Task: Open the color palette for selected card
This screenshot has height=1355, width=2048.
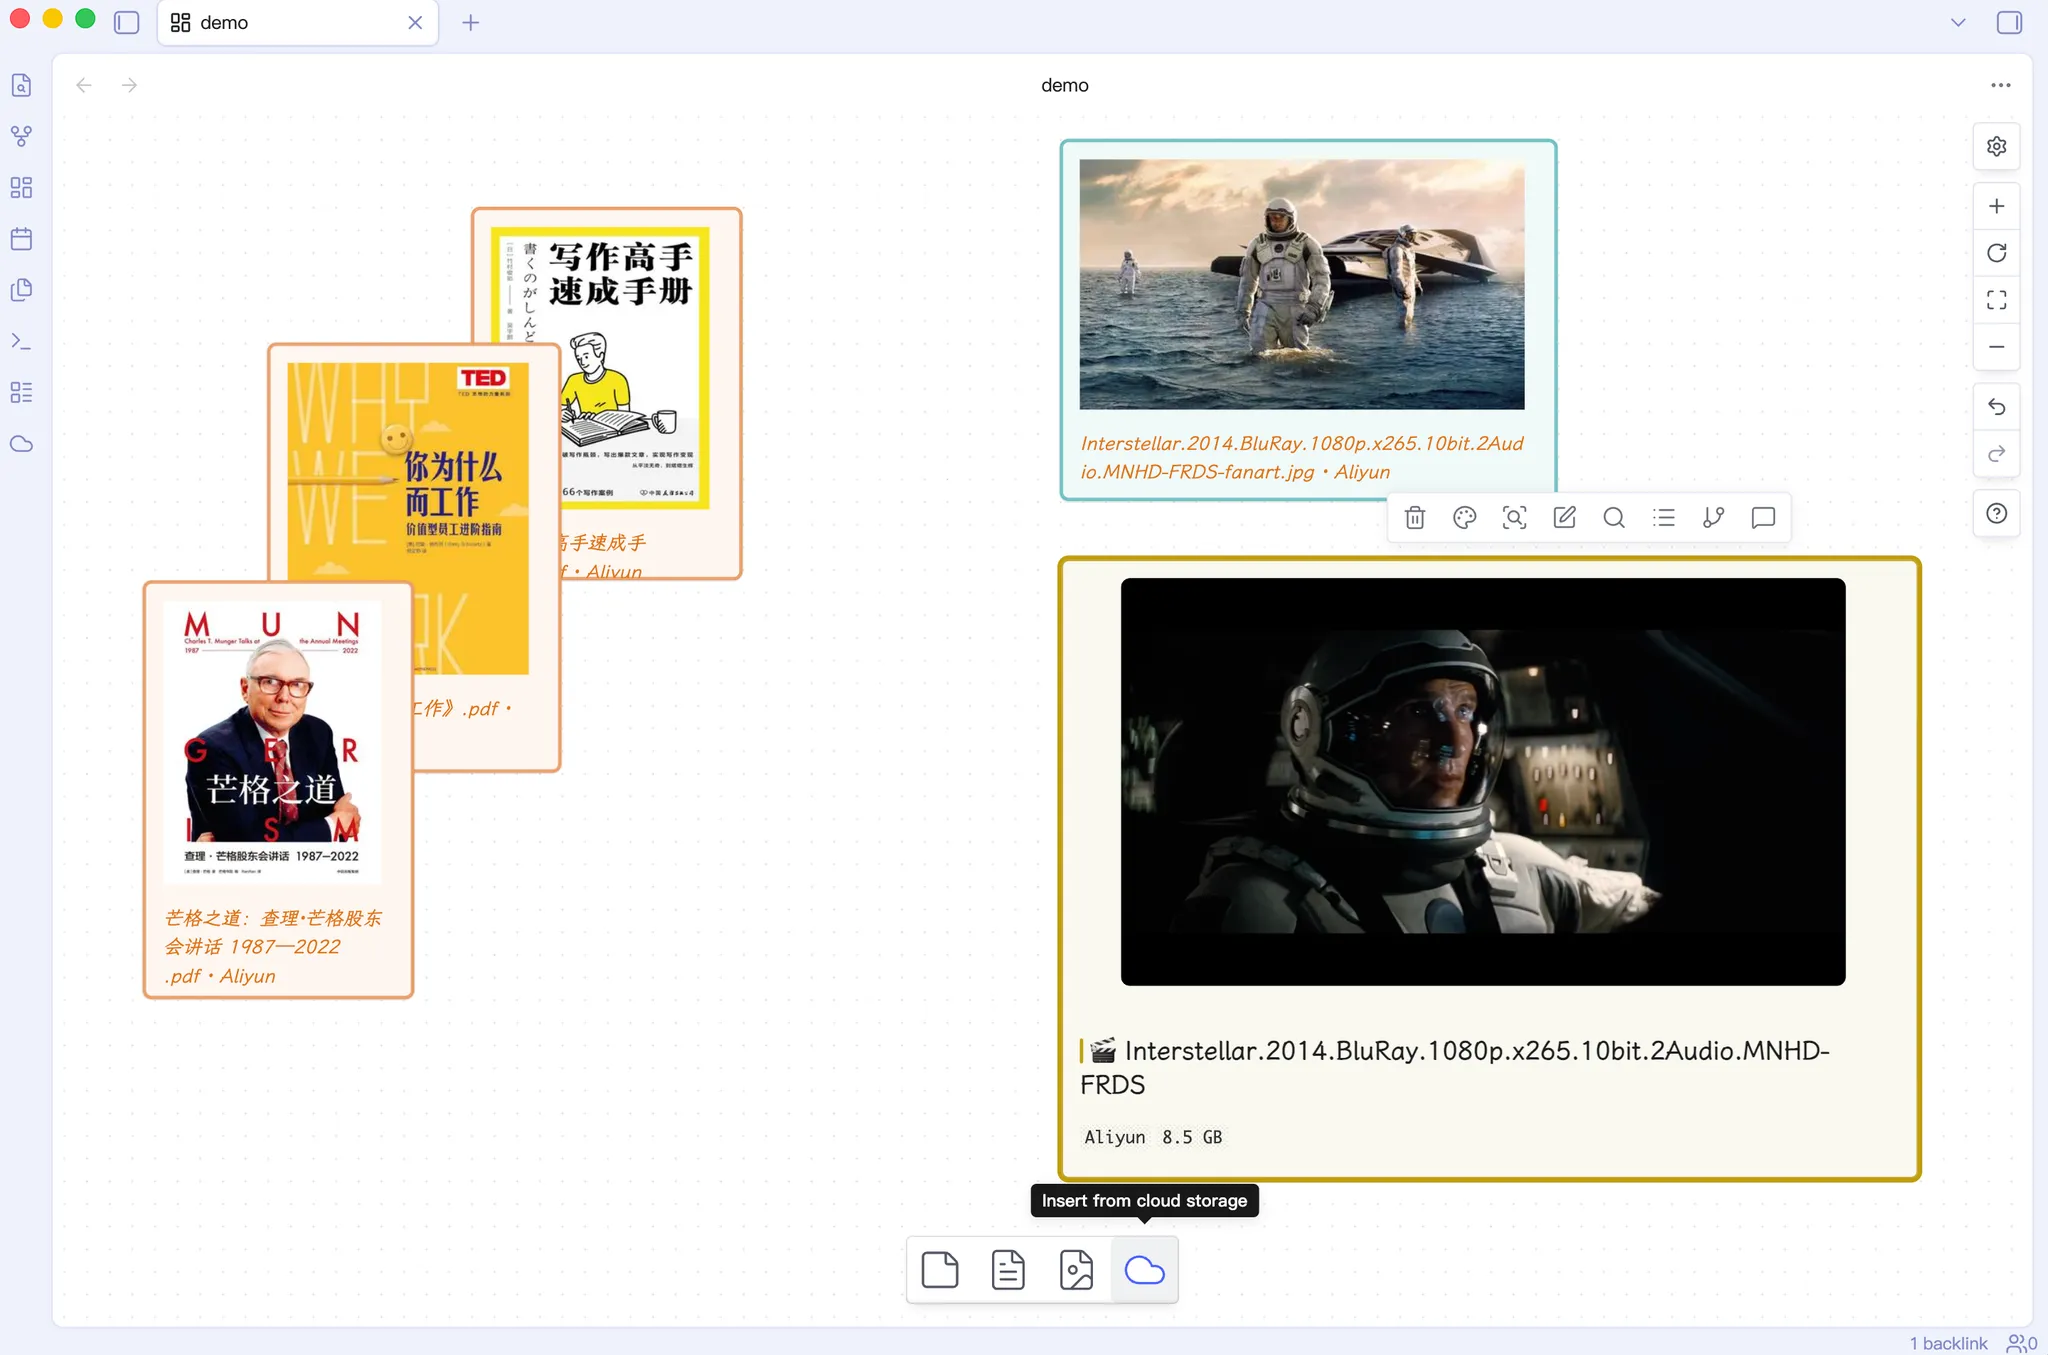Action: [1464, 517]
